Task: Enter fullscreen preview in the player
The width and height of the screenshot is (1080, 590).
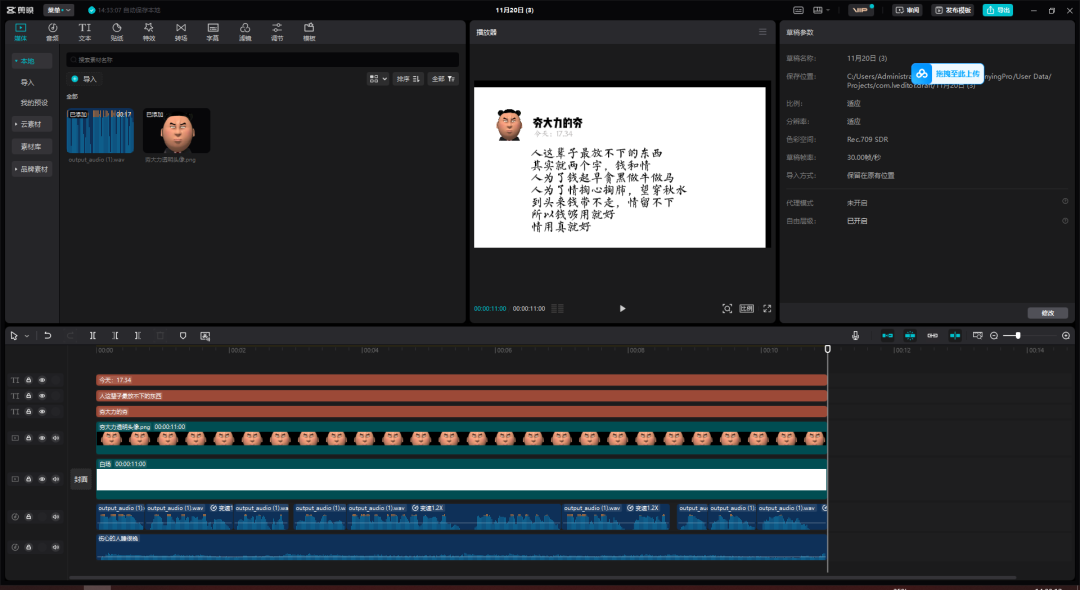Action: 767,309
